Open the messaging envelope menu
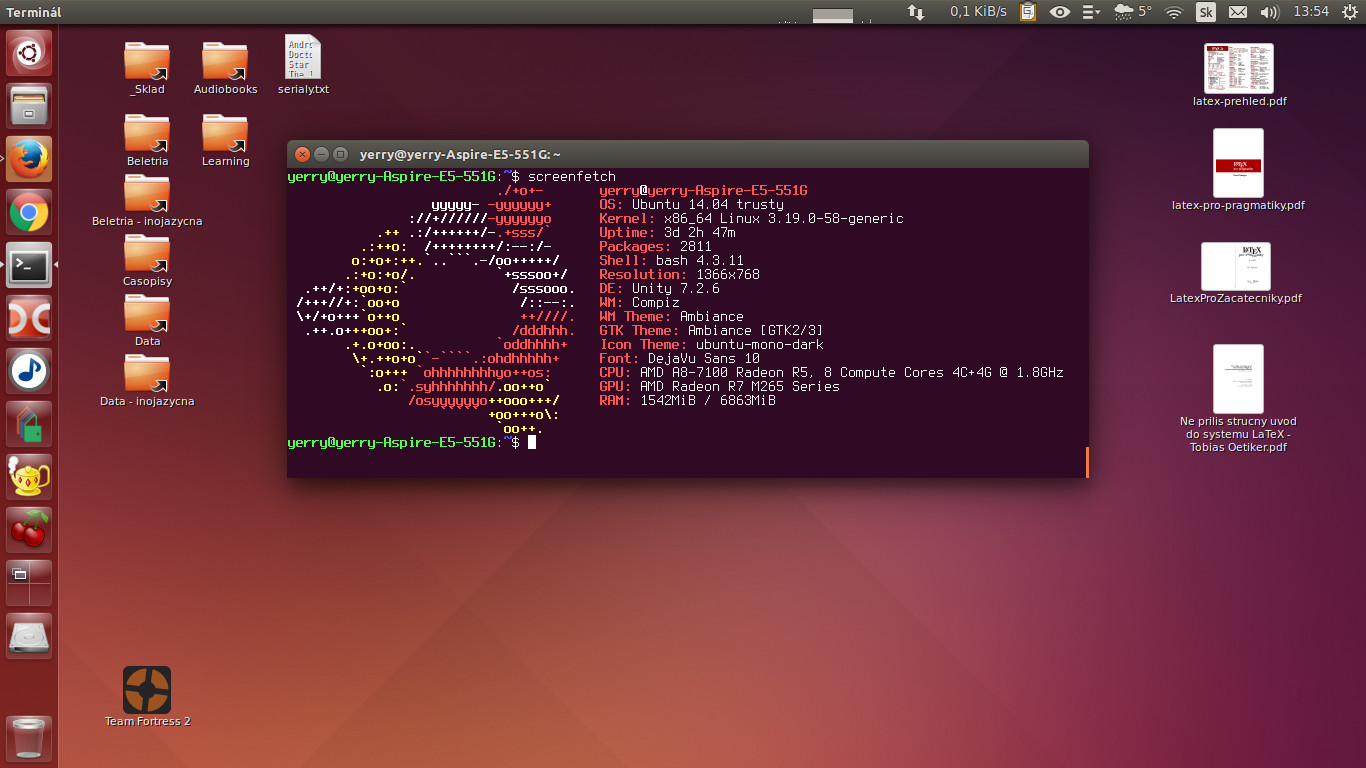Image resolution: width=1366 pixels, height=768 pixels. point(1238,12)
